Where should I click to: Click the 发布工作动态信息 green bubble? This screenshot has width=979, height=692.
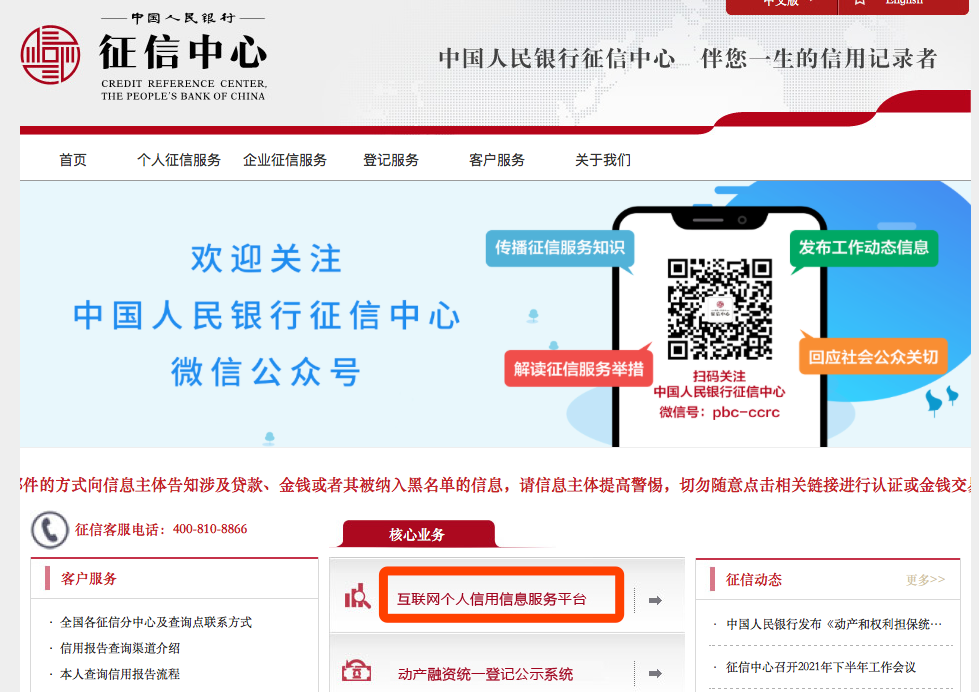tap(864, 248)
